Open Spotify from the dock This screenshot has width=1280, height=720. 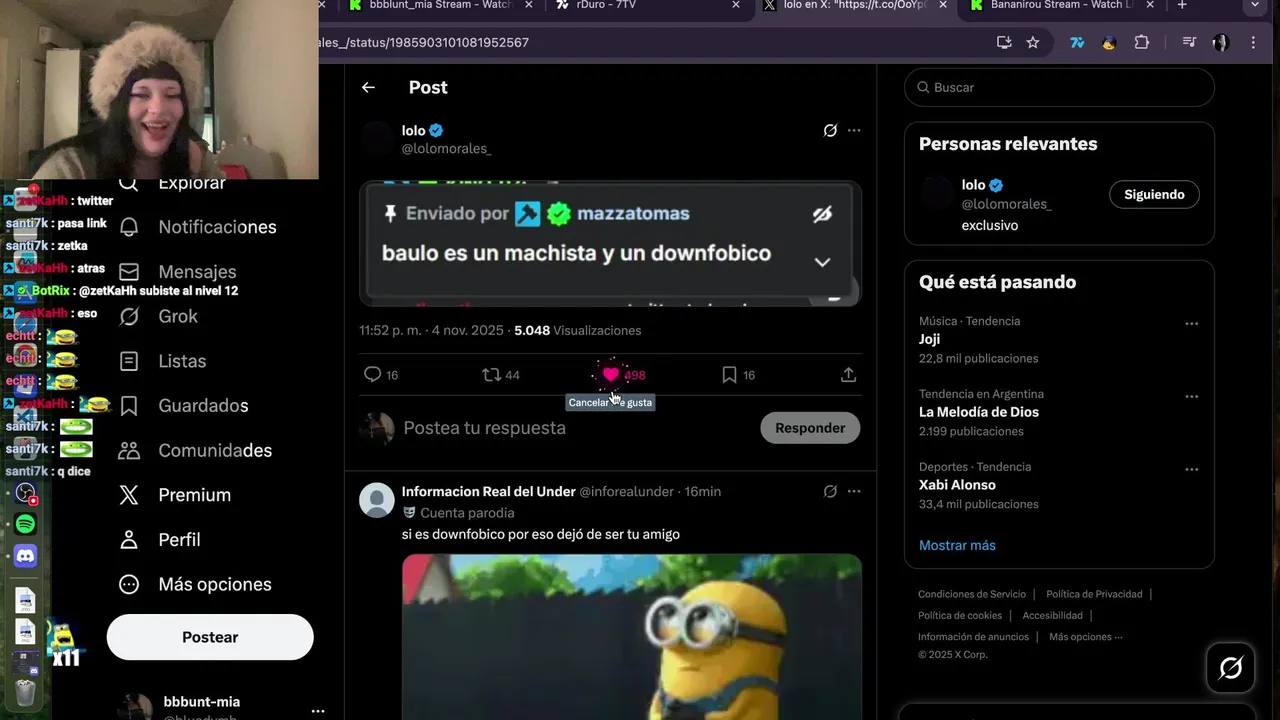pos(26,524)
